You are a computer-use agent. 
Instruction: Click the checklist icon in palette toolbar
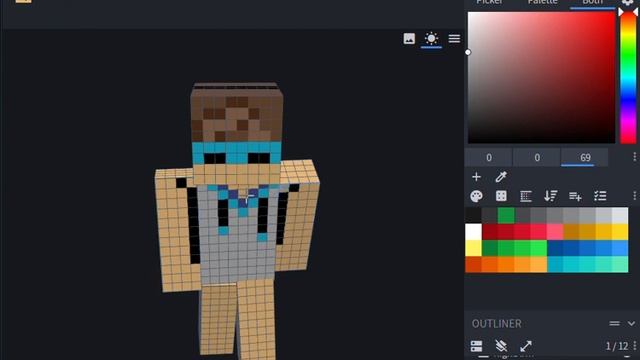coord(600,196)
